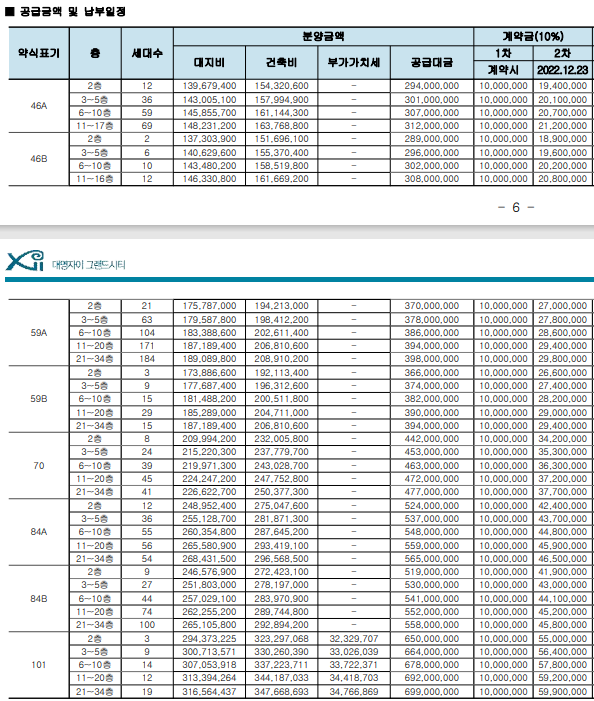Click second payment 59,900,000

tap(562, 692)
